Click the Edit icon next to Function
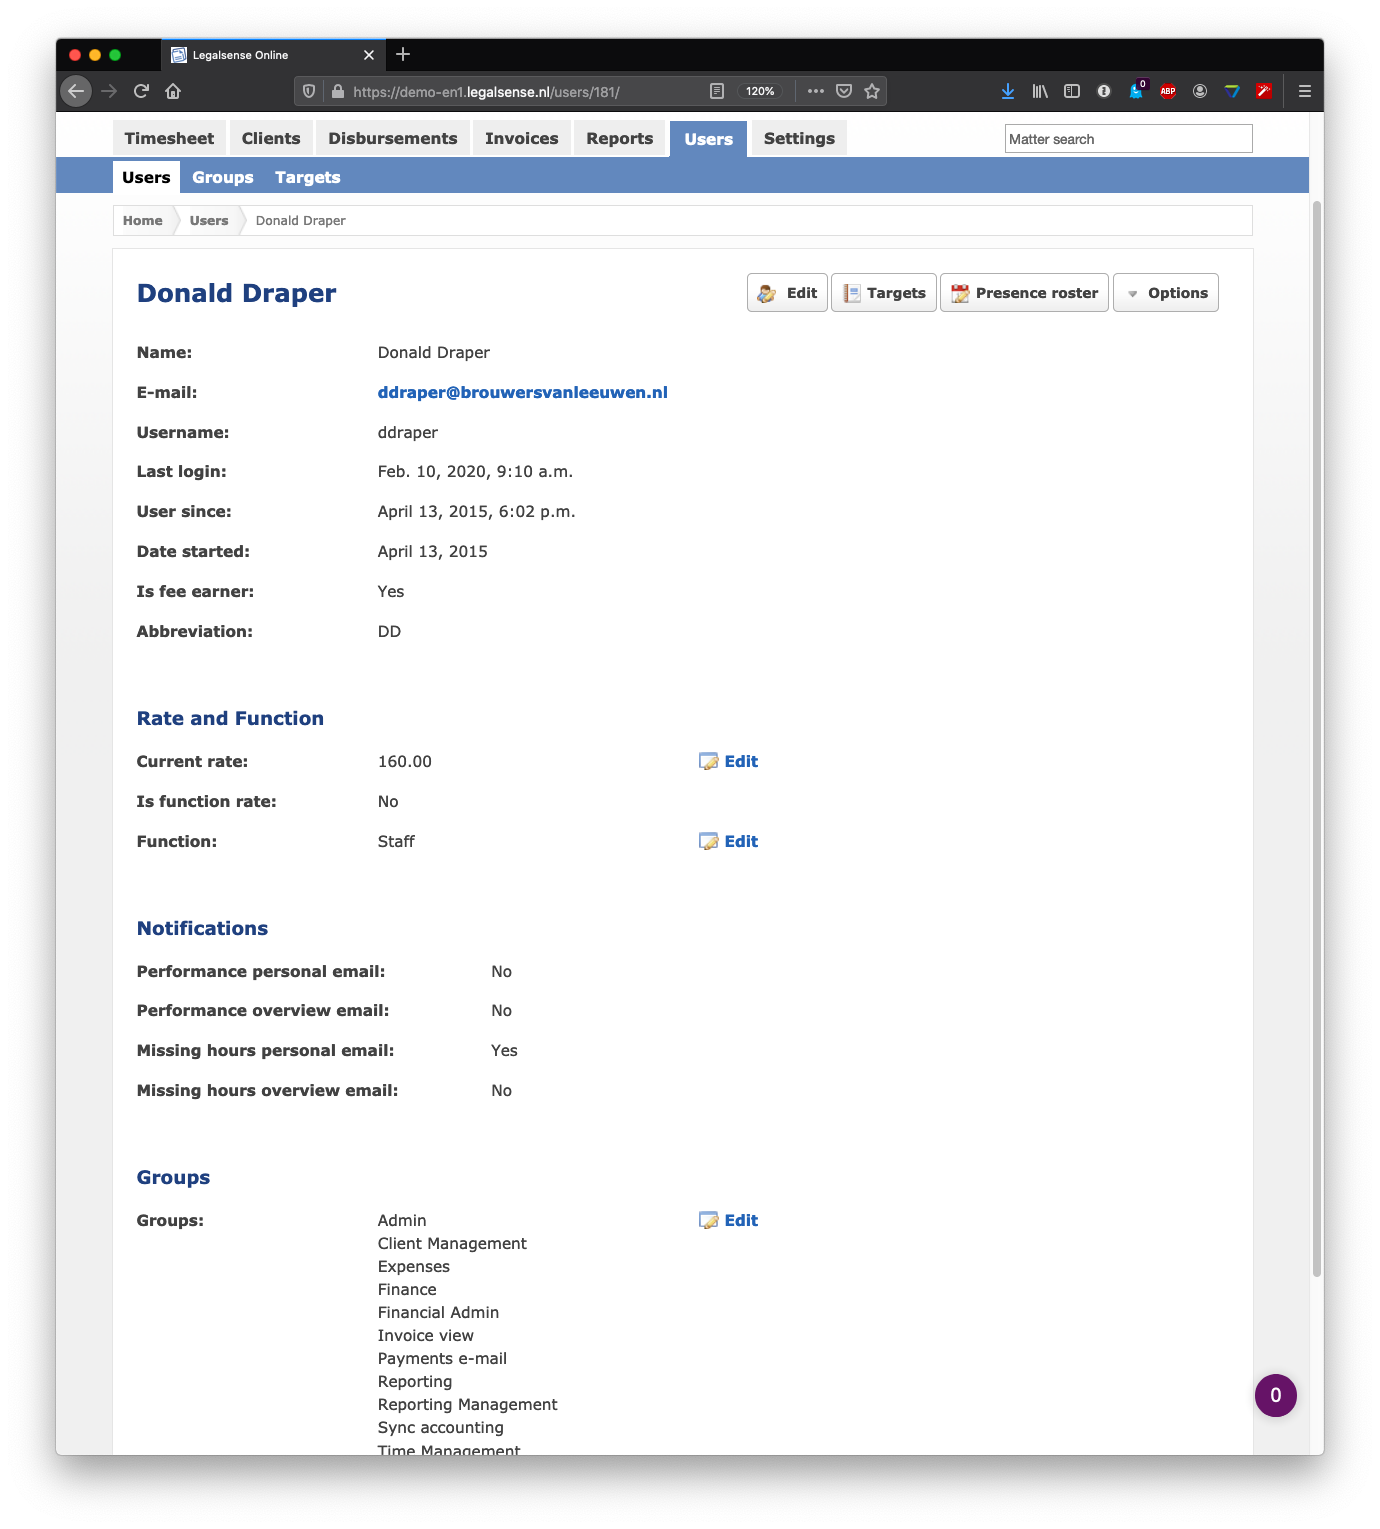This screenshot has height=1529, width=1380. coord(710,841)
